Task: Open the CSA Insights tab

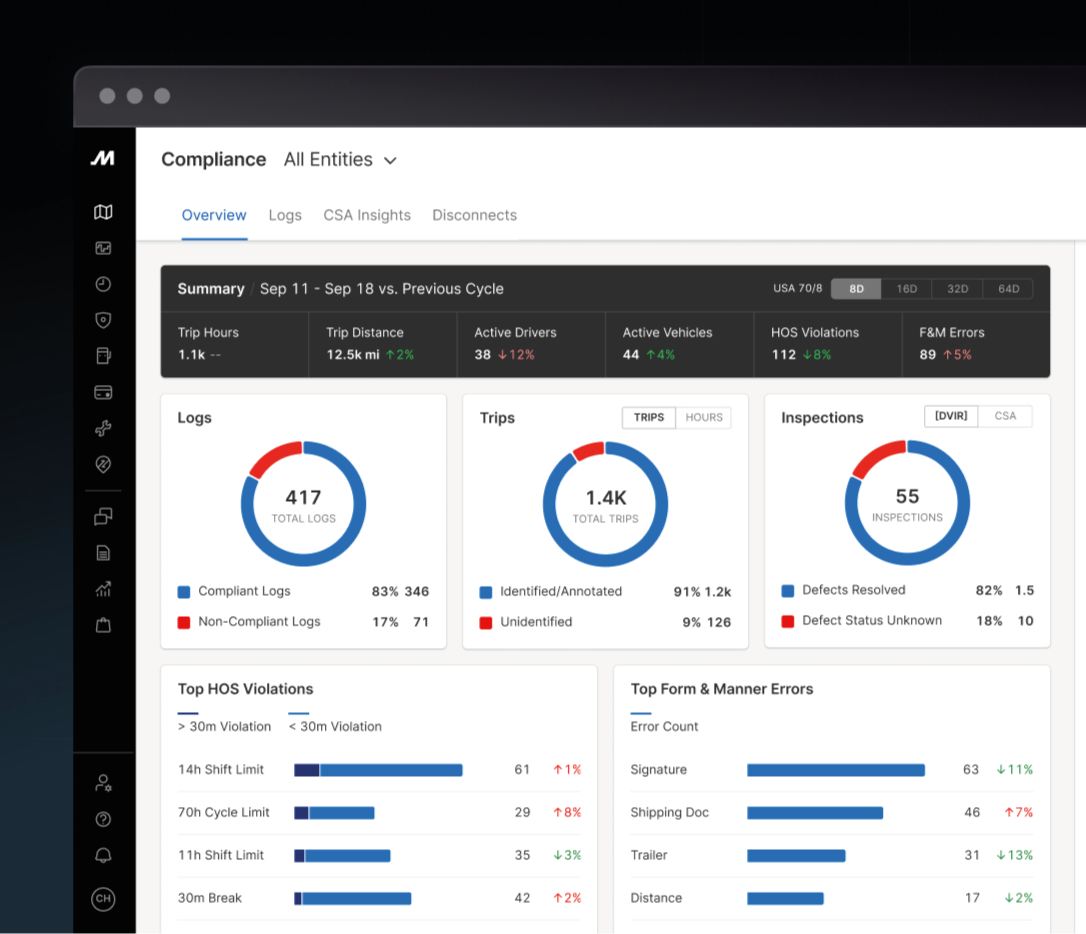Action: [367, 215]
